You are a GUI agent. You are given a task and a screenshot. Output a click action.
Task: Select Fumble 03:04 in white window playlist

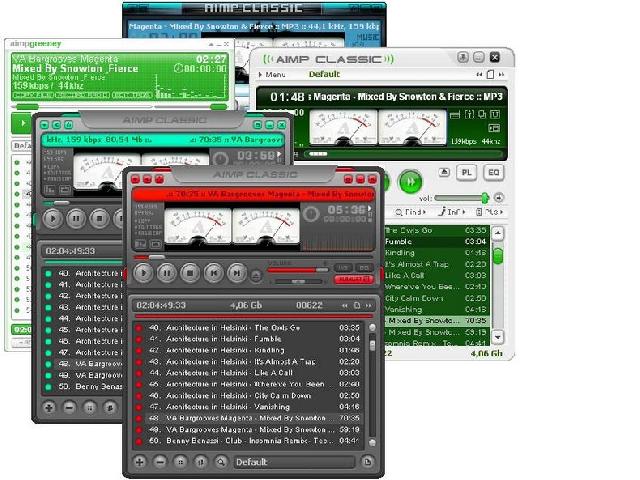(x=436, y=241)
